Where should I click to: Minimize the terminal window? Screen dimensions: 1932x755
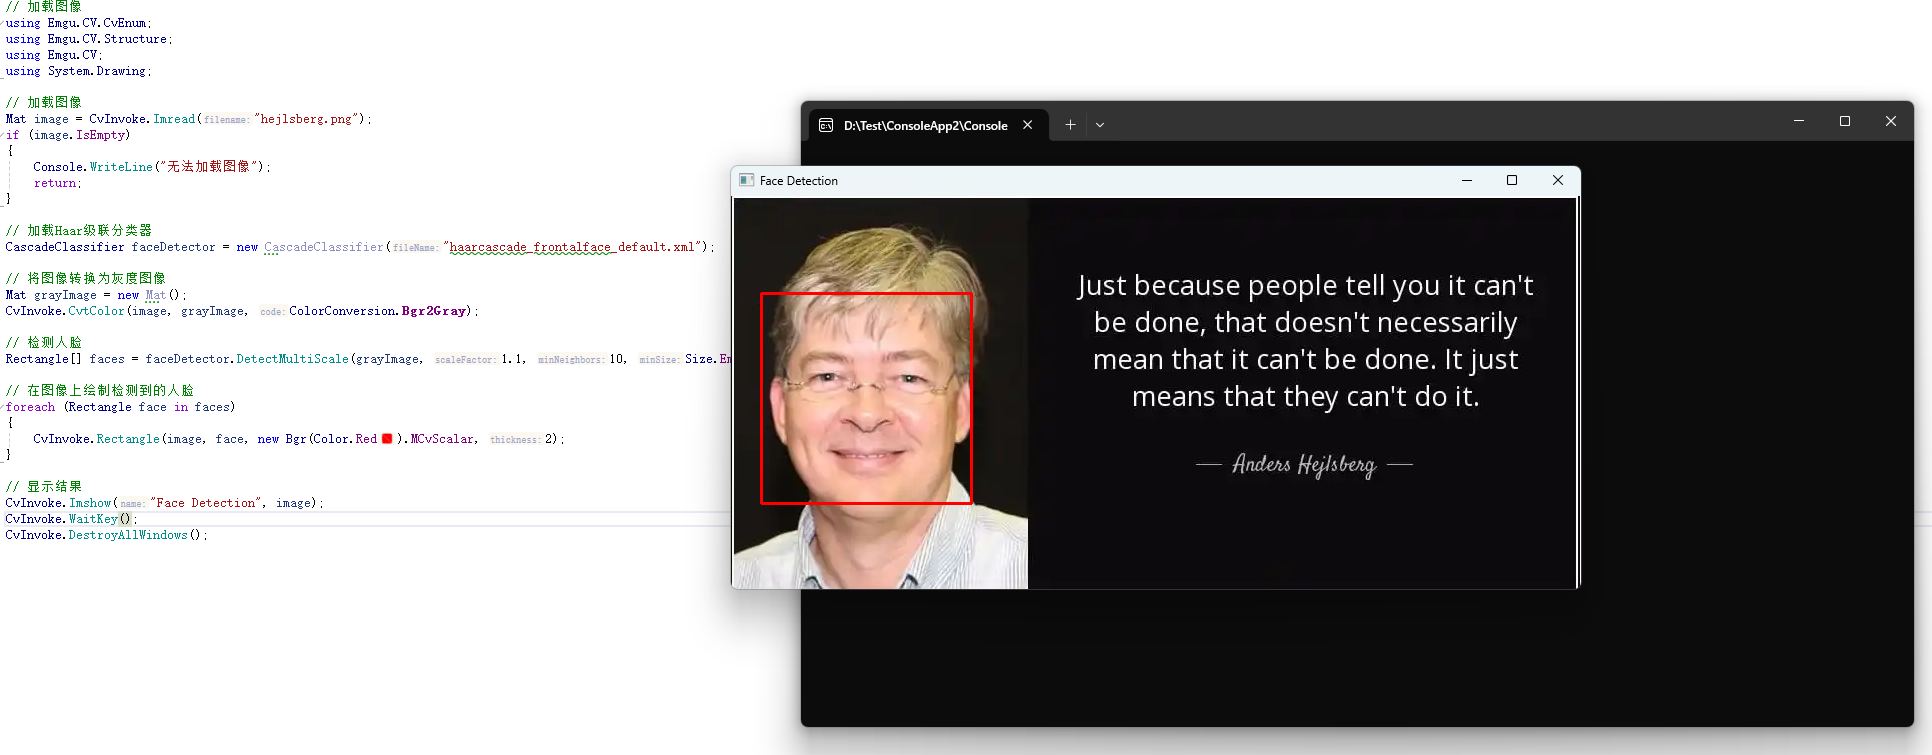click(x=1798, y=121)
